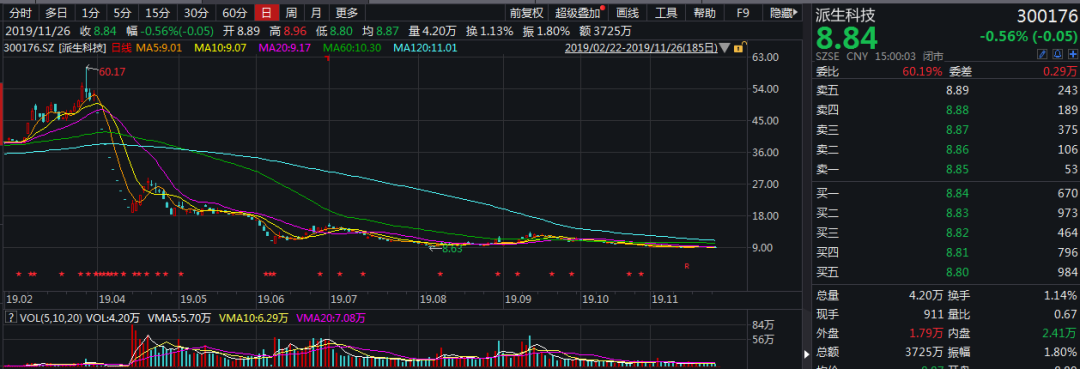
Task: Select the 日 daily K-line tab
Action: point(267,12)
